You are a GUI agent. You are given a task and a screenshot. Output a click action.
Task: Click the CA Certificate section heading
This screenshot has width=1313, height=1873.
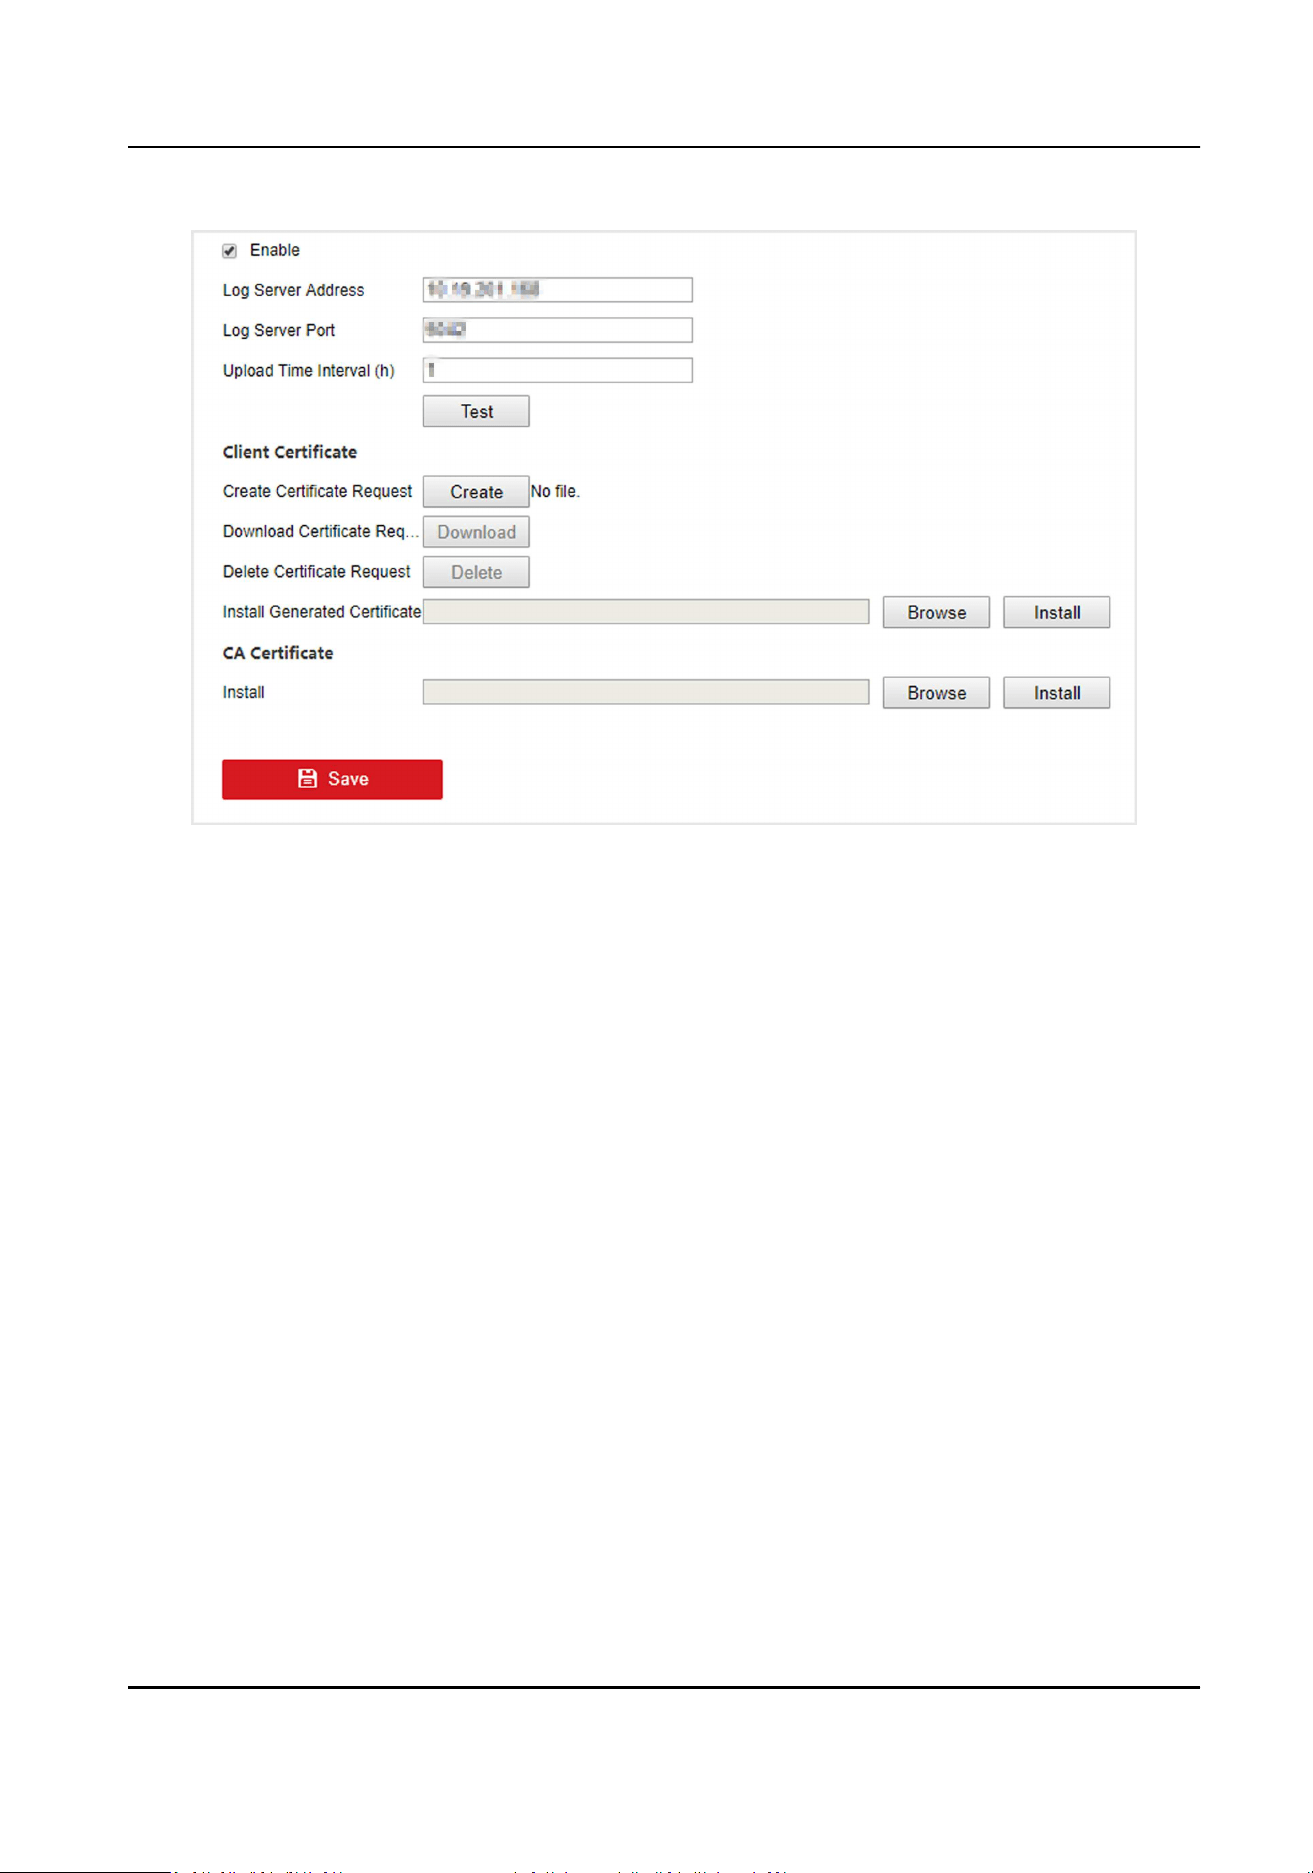[278, 653]
